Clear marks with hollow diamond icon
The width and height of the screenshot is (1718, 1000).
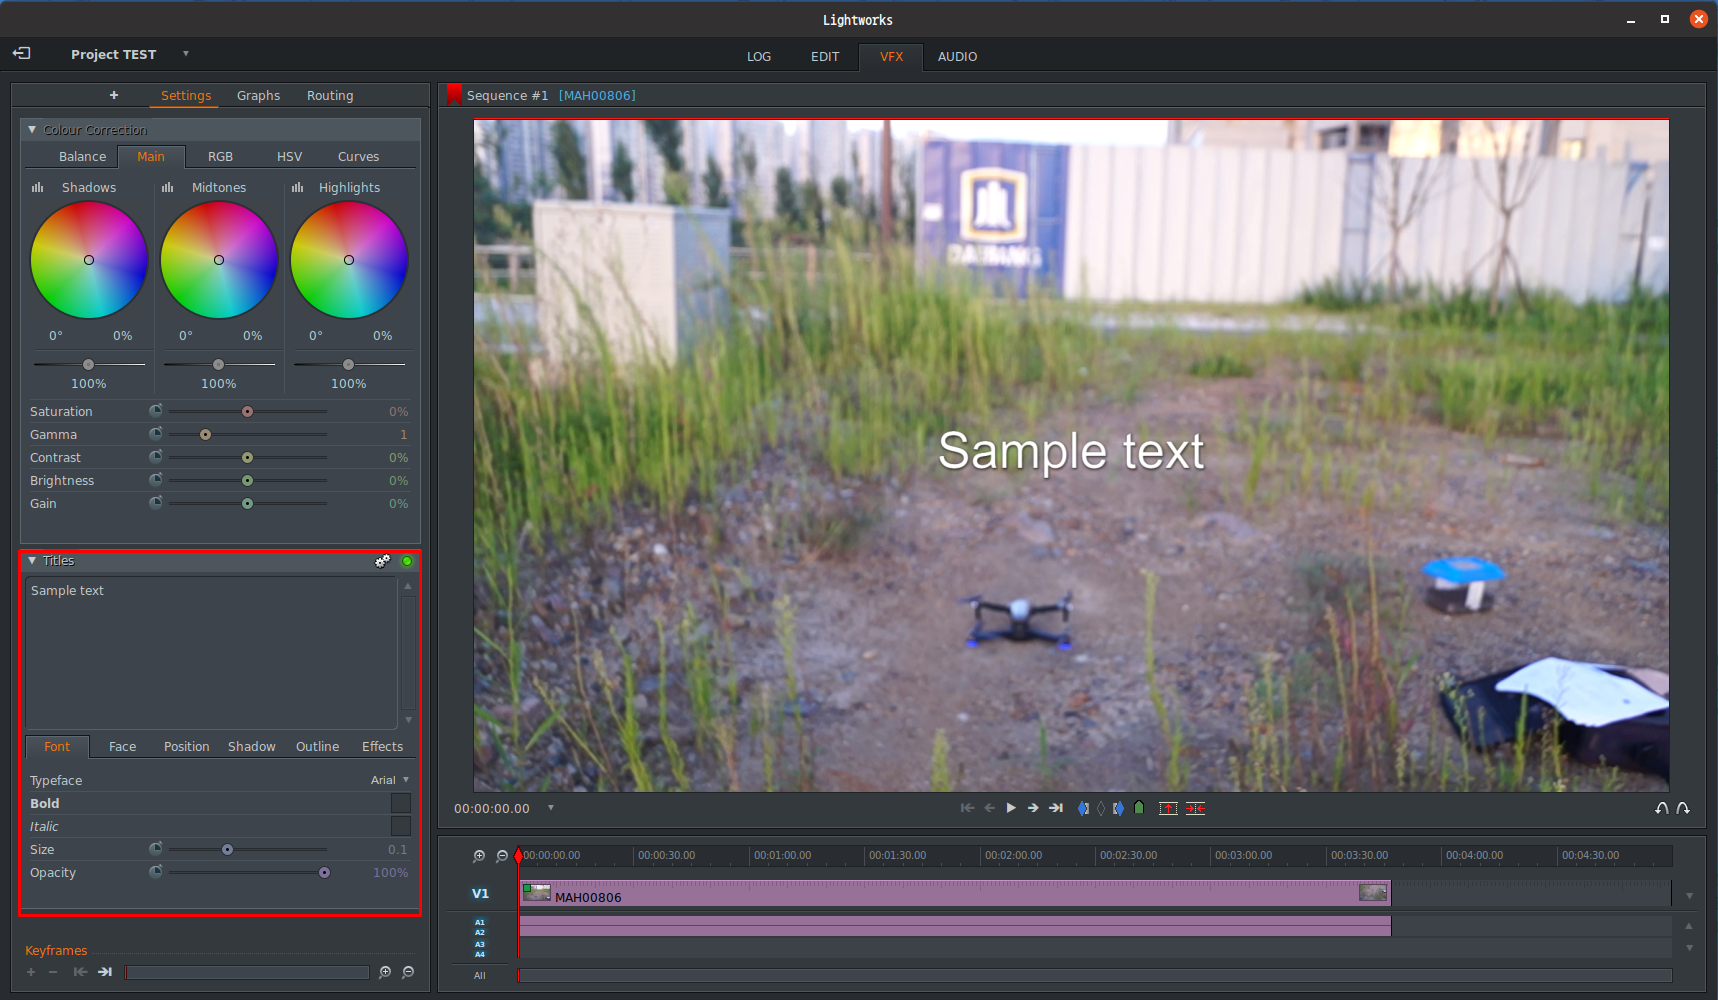point(1101,808)
